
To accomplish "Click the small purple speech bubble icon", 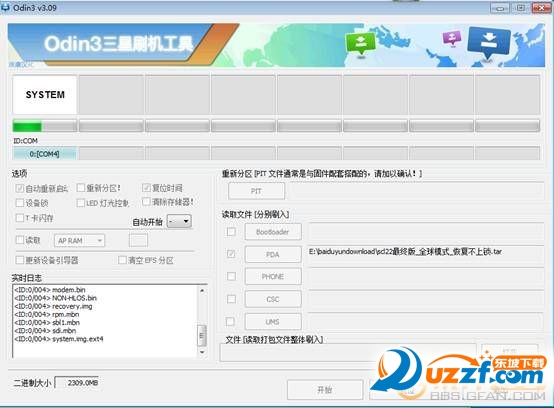I will [452, 38].
